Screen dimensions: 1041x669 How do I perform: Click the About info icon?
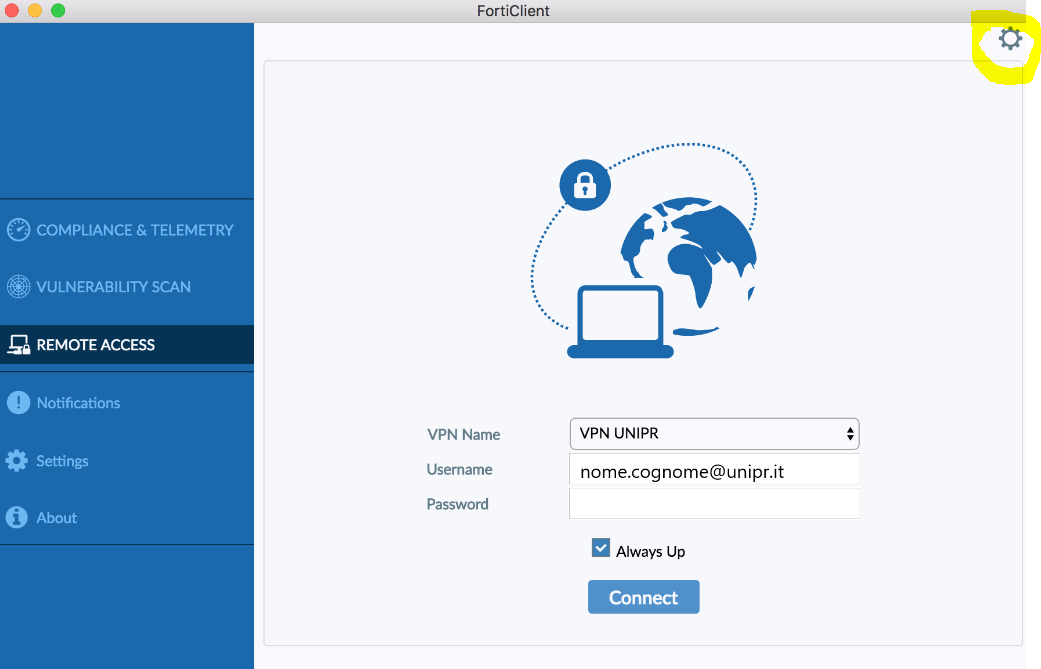17,518
